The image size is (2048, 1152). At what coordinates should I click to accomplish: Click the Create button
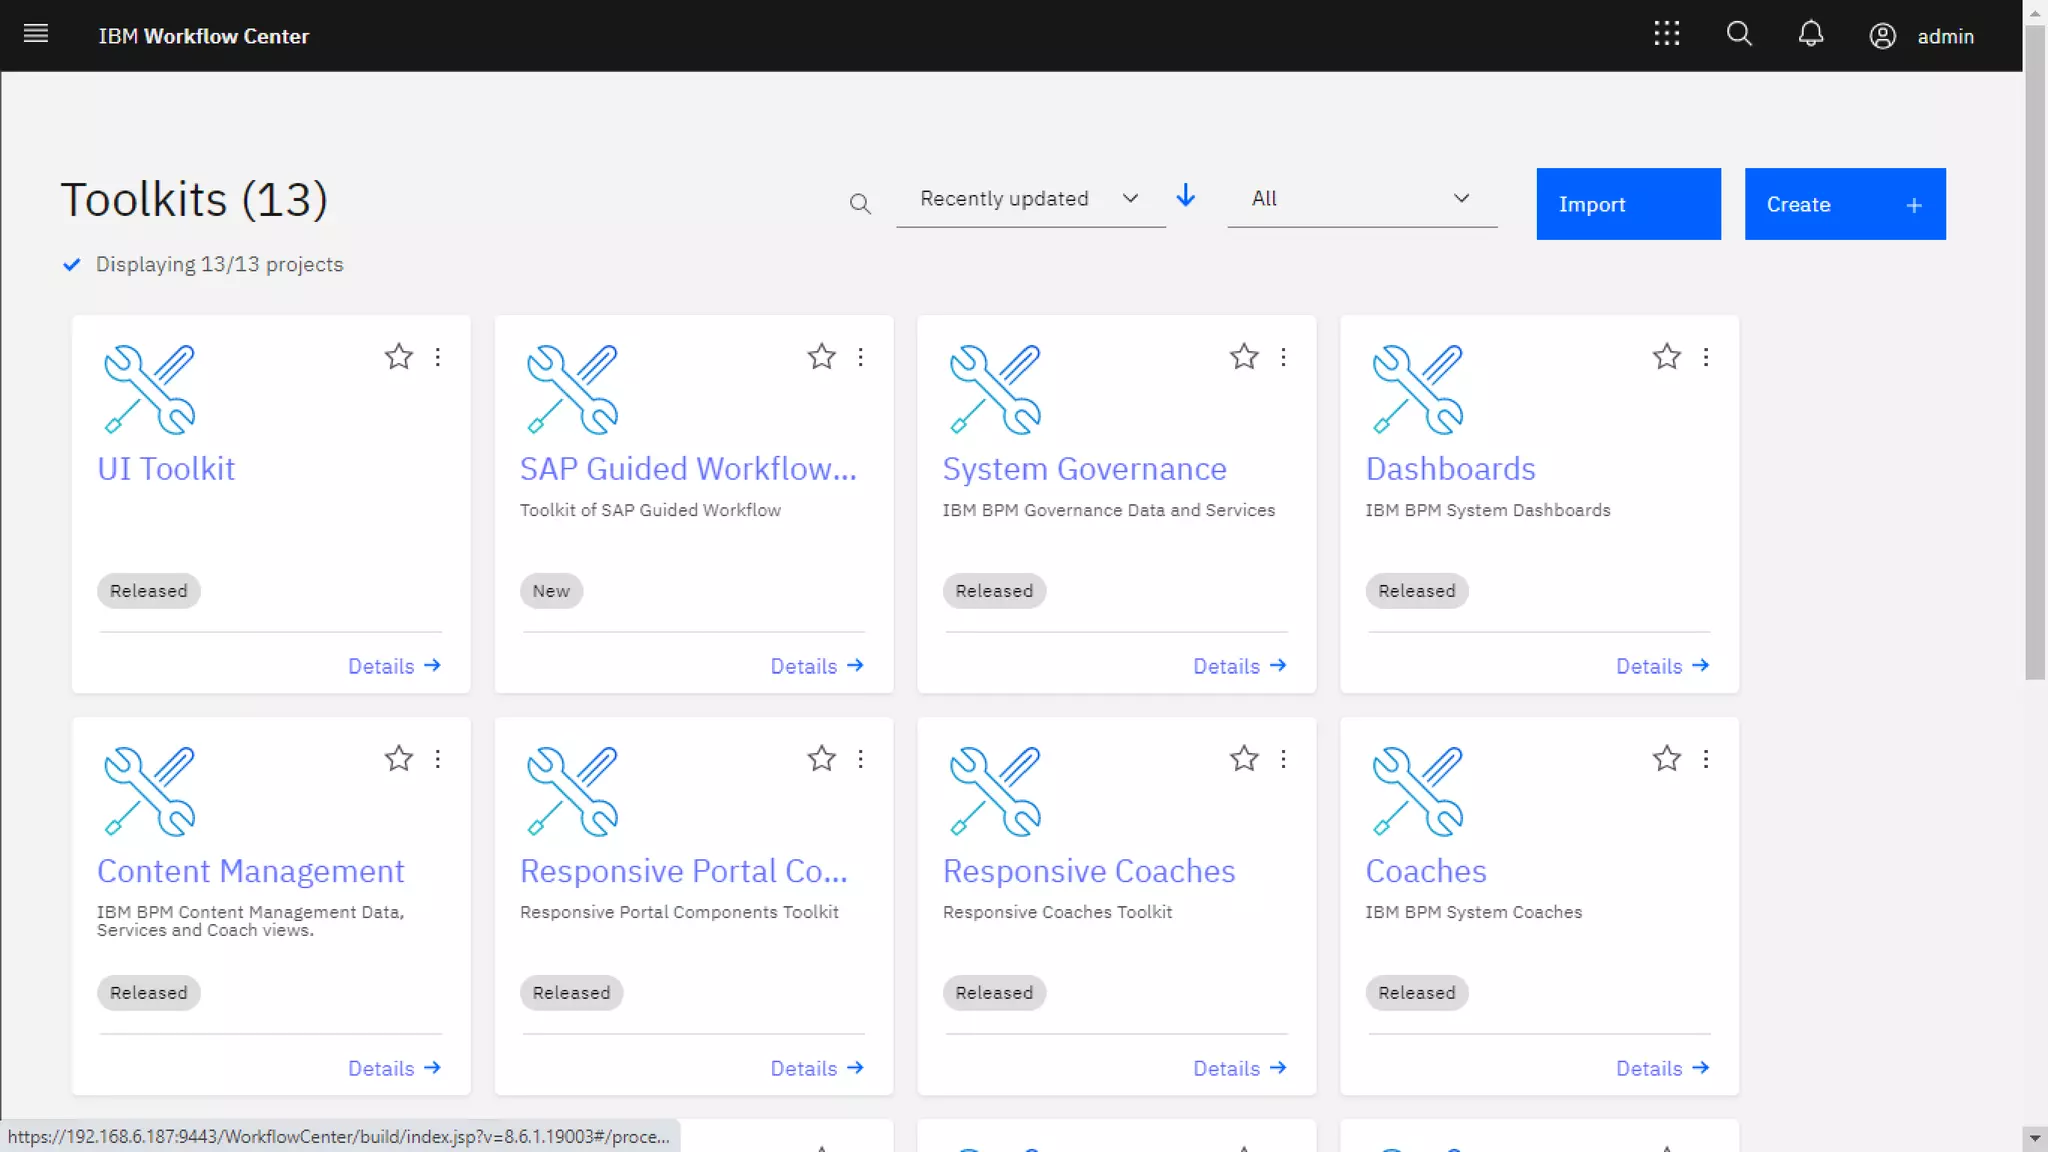click(x=1844, y=204)
